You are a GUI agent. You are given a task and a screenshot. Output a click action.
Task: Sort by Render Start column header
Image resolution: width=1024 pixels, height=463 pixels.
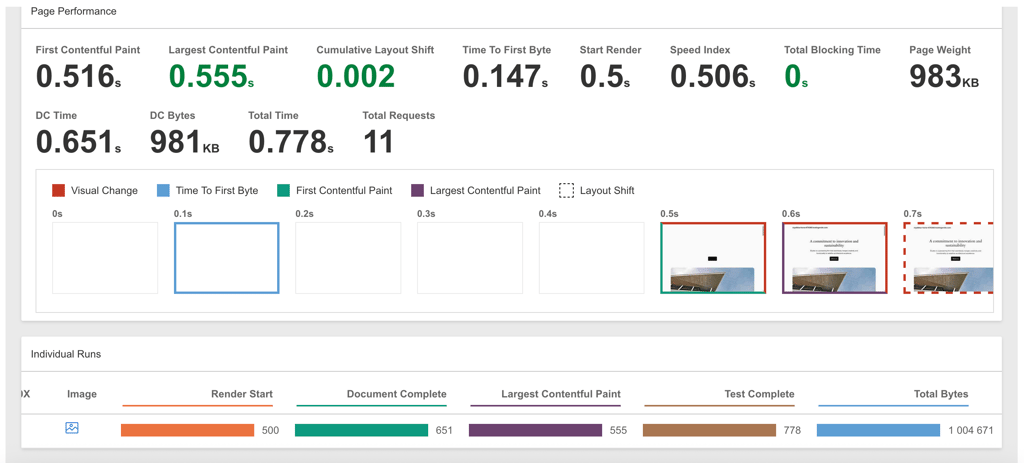point(242,394)
